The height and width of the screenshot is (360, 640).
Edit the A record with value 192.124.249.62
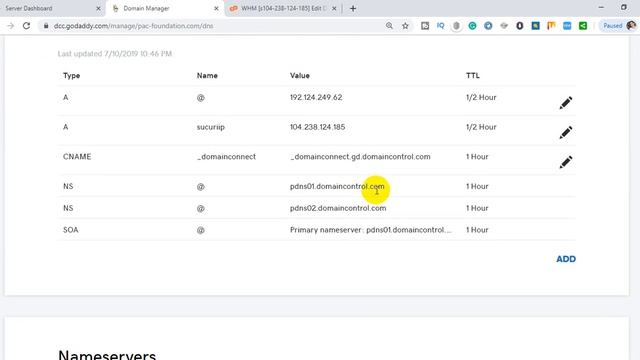click(x=565, y=103)
